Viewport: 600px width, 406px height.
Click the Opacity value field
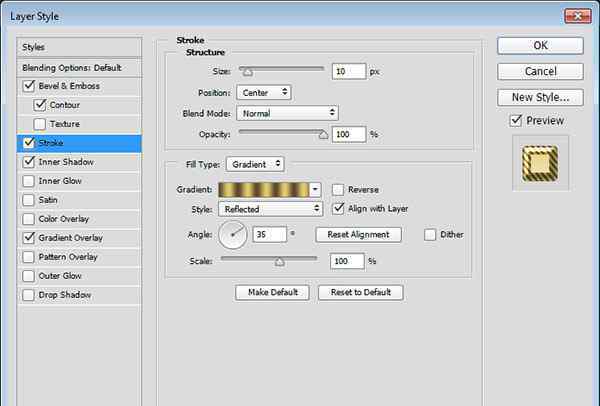tap(349, 134)
